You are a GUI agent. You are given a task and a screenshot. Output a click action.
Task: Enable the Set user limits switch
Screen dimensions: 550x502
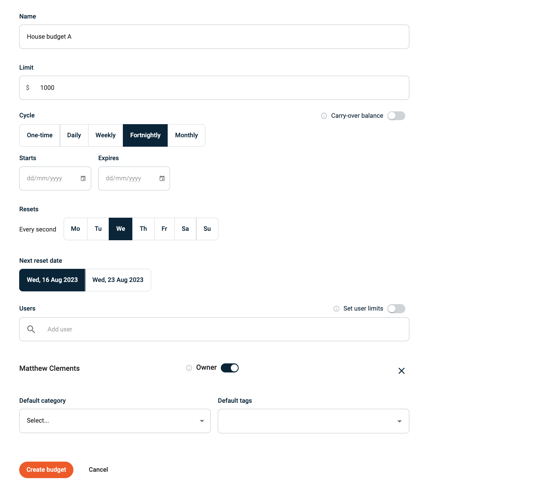396,309
